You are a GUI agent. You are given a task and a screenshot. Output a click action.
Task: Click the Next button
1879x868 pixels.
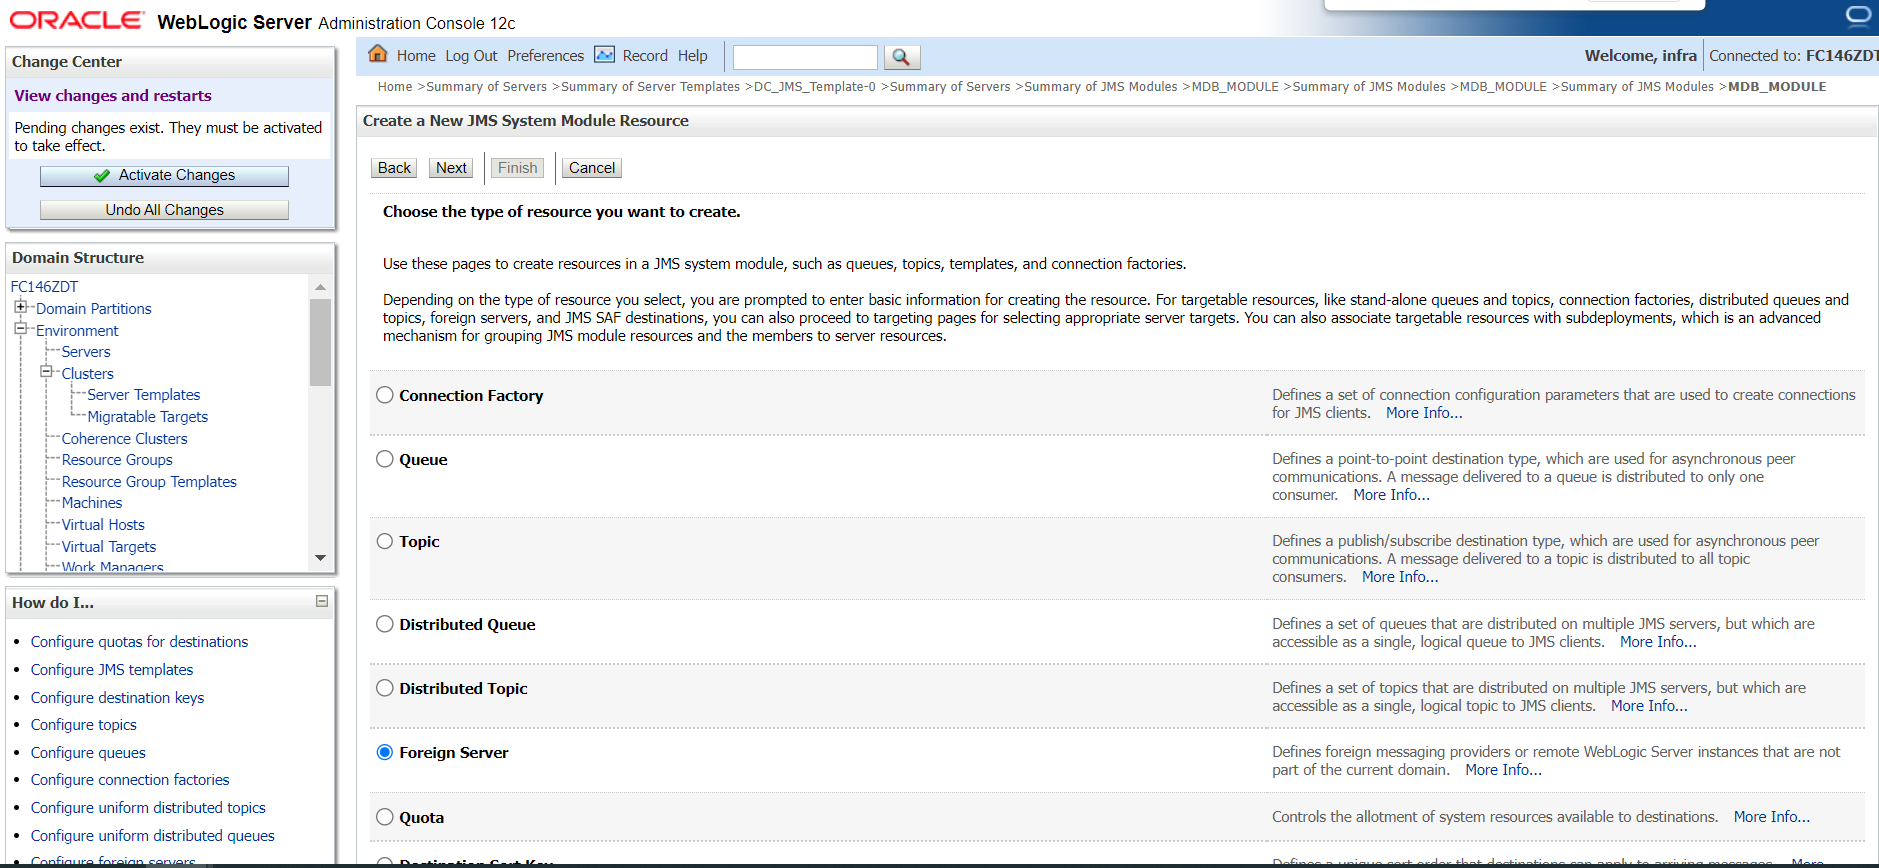click(451, 168)
